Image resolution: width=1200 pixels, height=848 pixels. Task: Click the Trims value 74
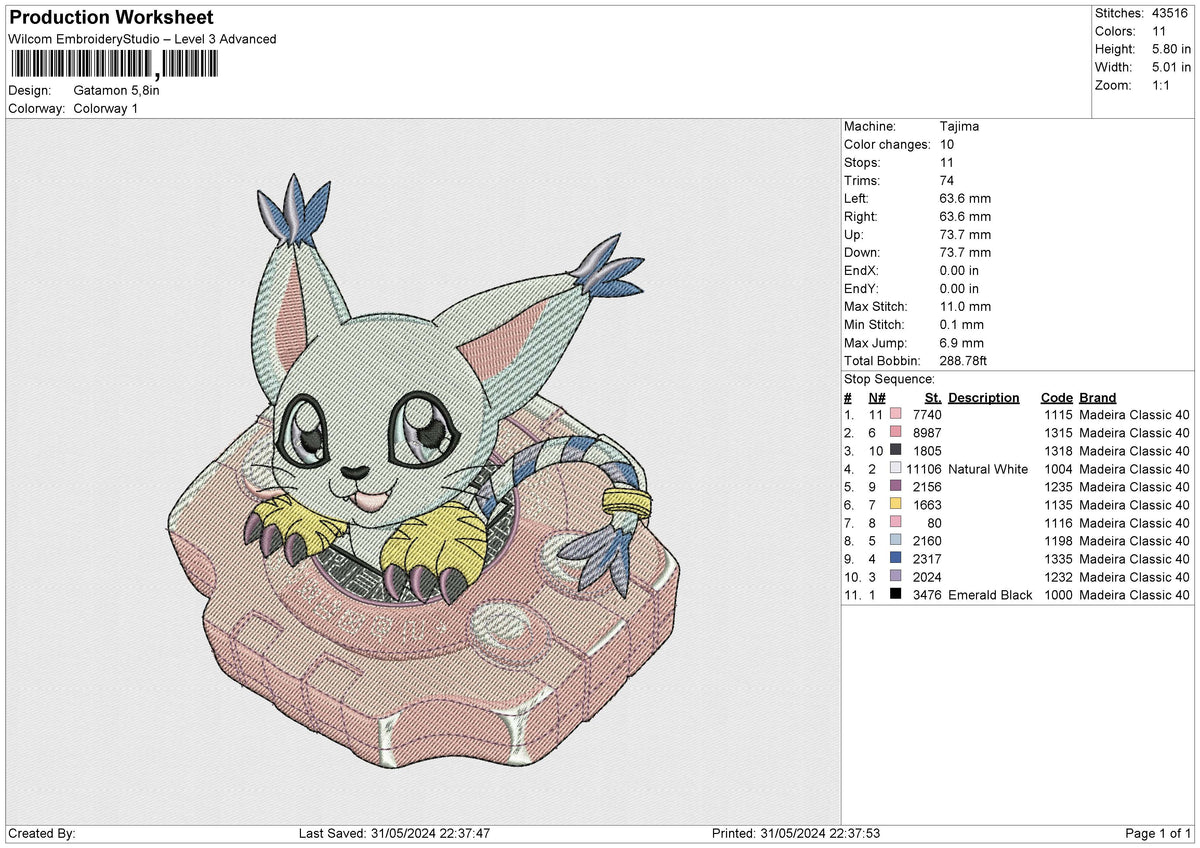tap(947, 180)
